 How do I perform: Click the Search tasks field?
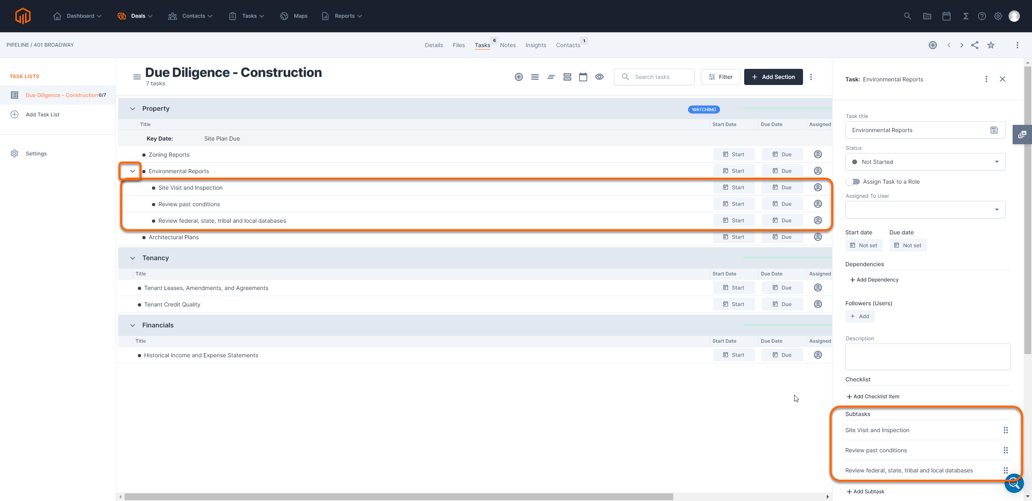(654, 77)
